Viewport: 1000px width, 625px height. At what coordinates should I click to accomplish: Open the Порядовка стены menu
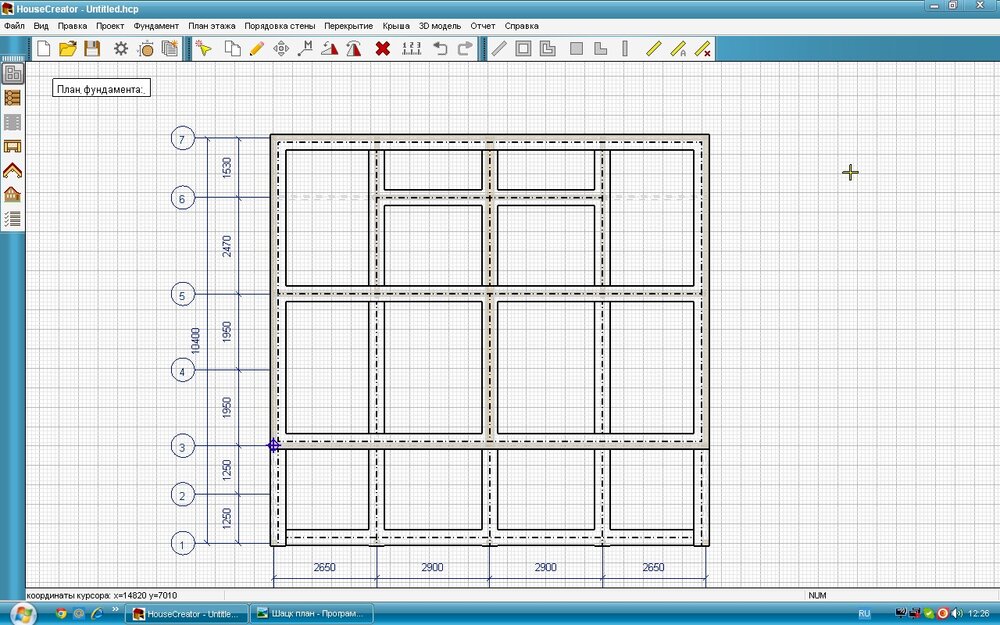click(279, 26)
